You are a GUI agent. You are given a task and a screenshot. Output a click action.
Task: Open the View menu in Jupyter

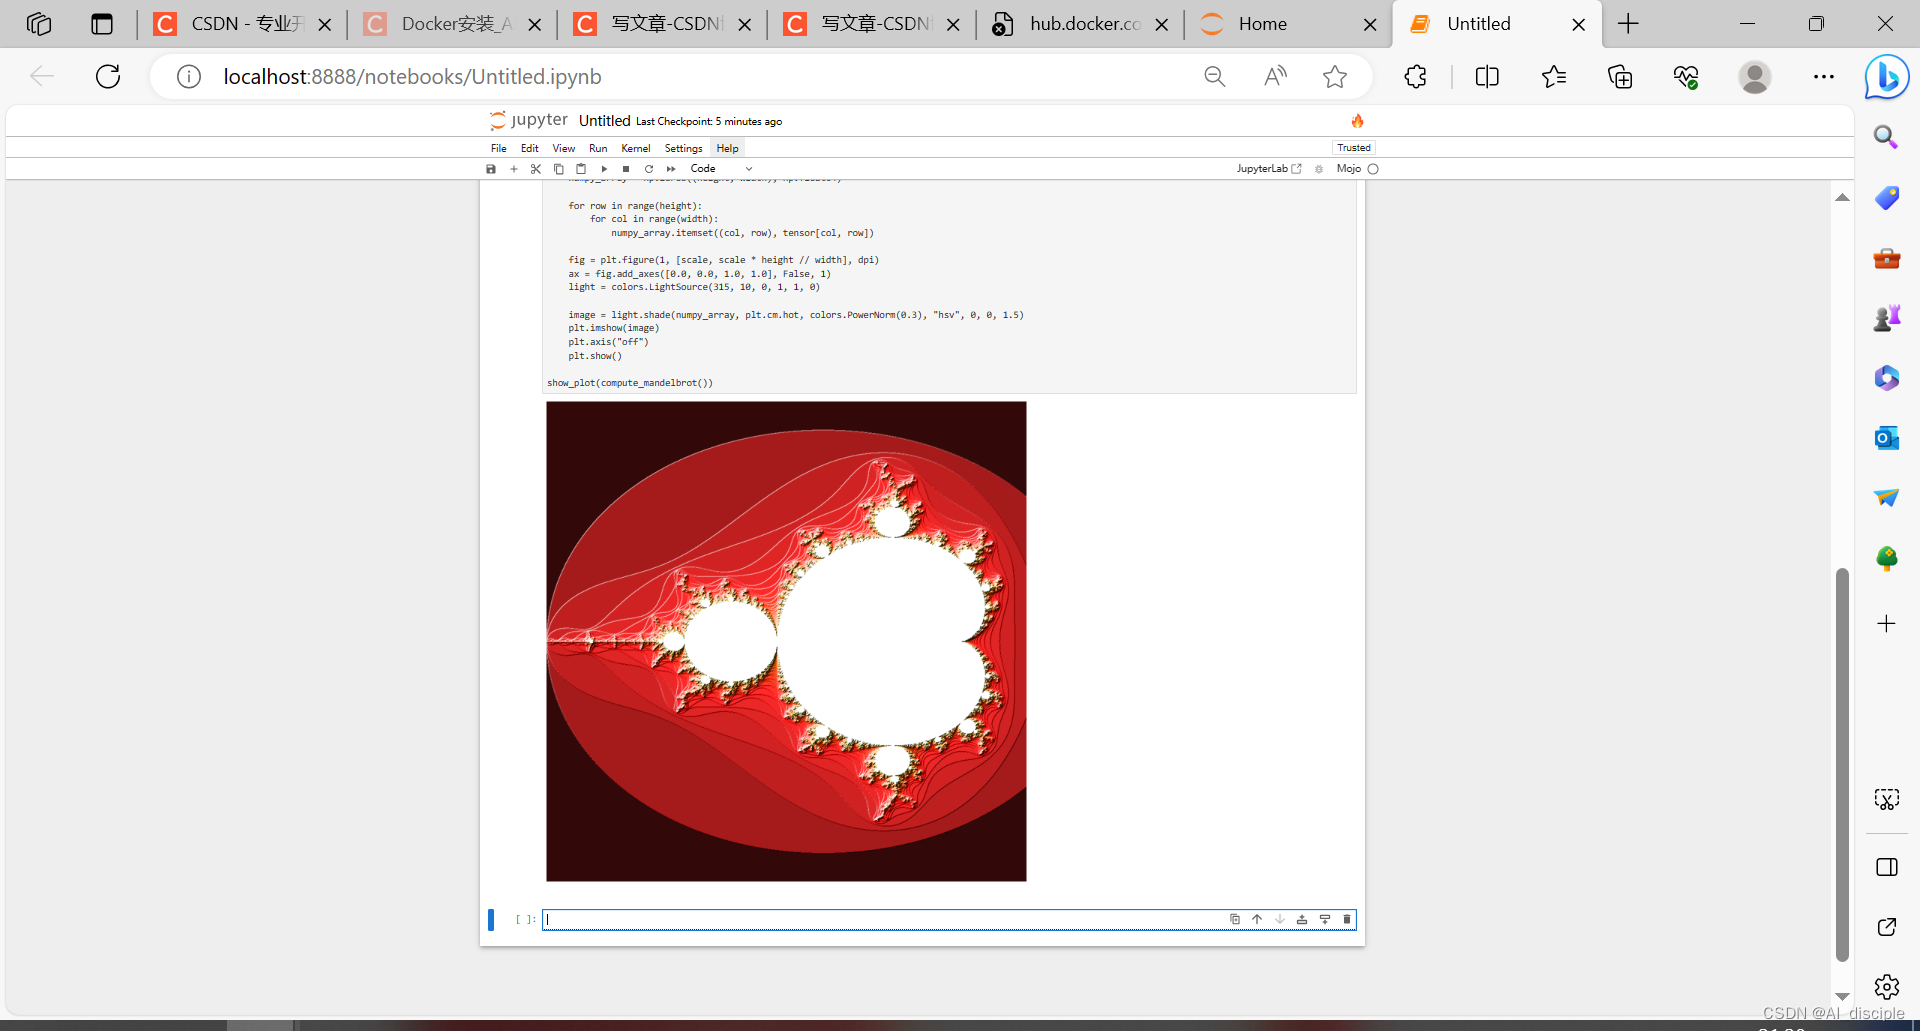[564, 148]
